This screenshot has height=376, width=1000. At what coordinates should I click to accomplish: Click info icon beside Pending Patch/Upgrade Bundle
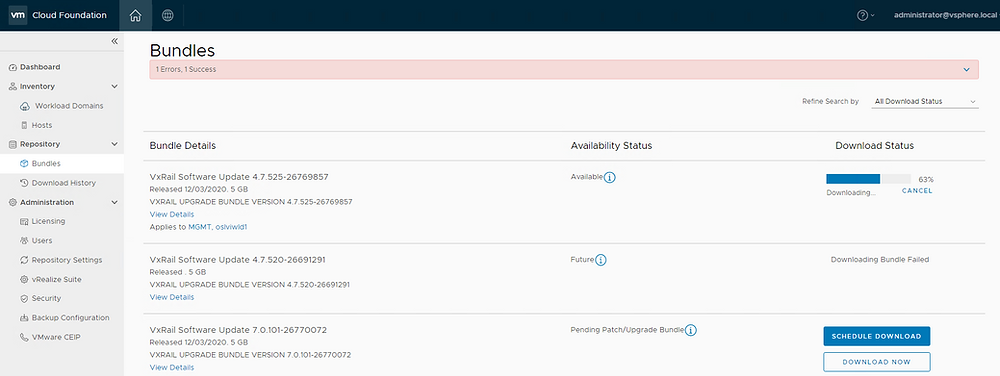[x=691, y=330]
